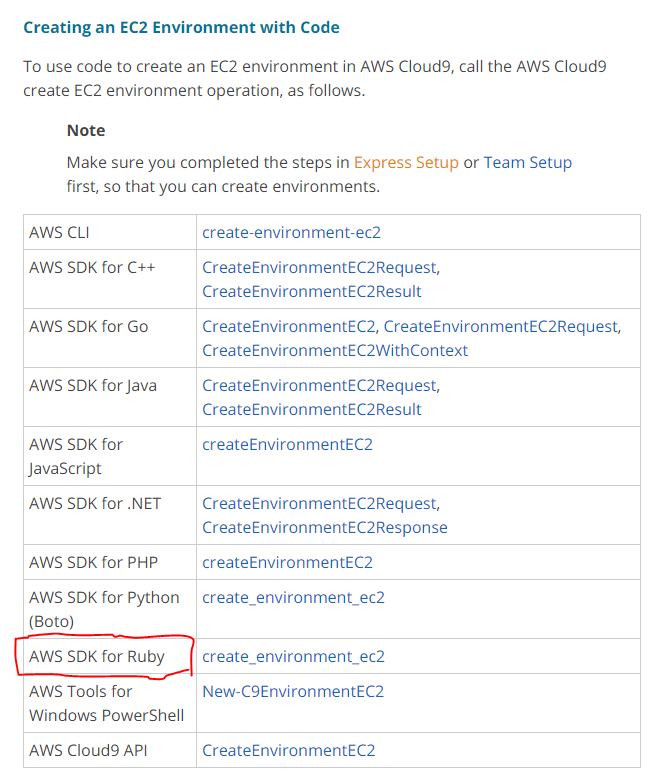Image resolution: width=662 pixels, height=777 pixels.
Task: Click the 'AWS SDK for Python (Boto)' cell
Action: [110, 610]
